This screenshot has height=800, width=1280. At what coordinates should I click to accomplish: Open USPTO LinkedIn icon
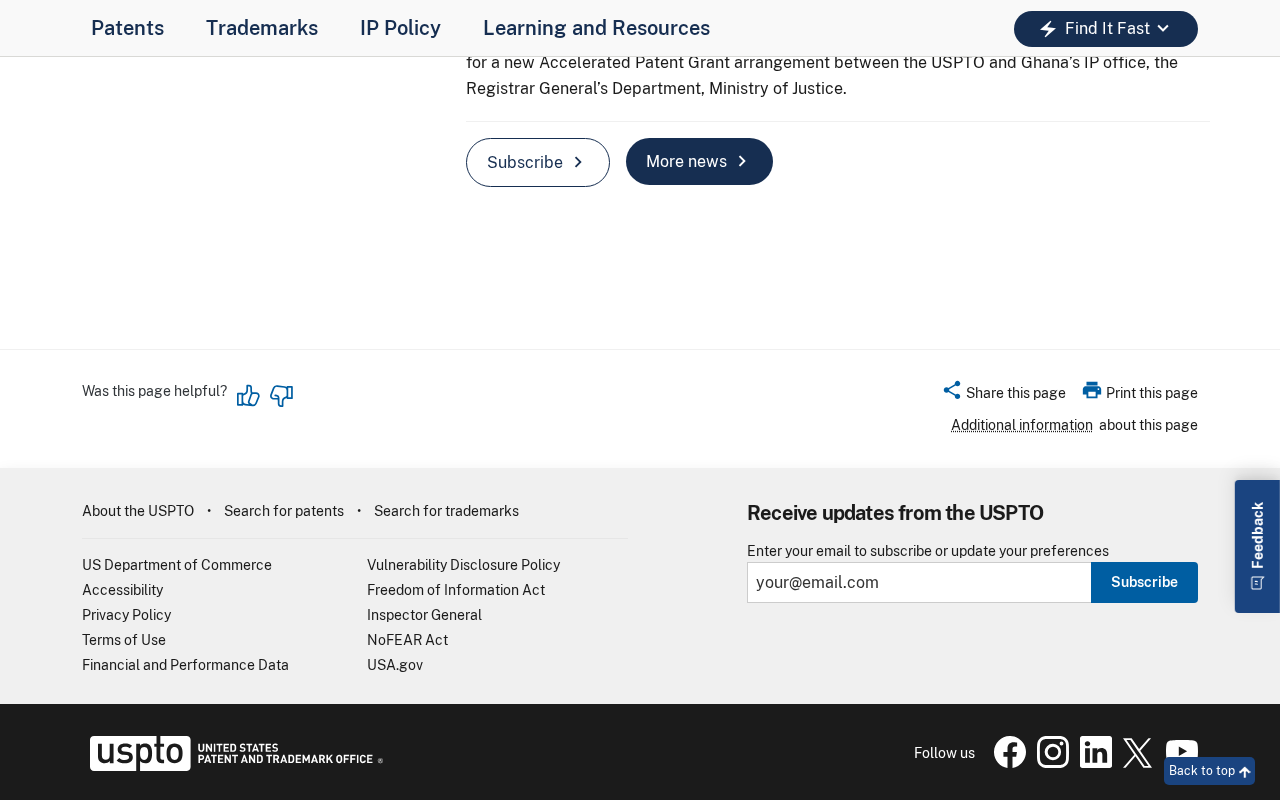[x=1096, y=752]
